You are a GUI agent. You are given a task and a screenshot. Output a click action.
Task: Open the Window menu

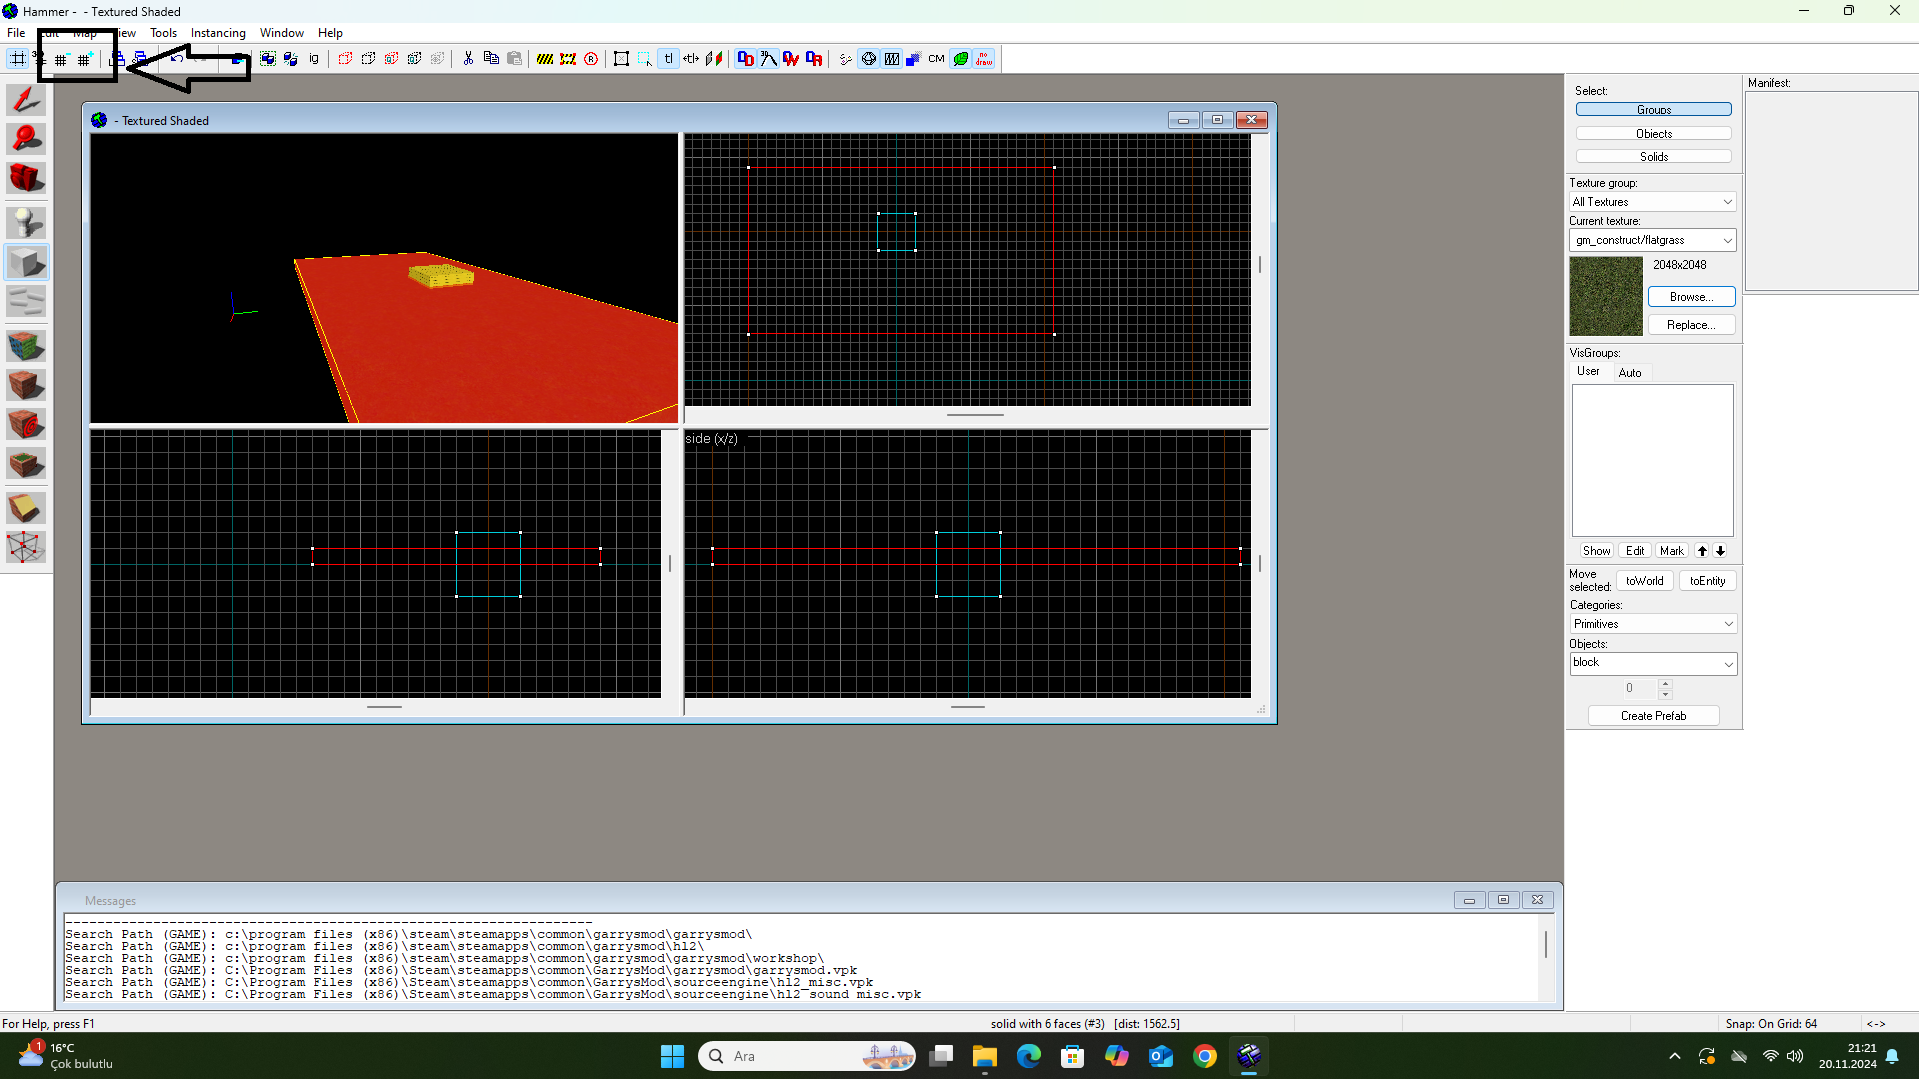click(x=282, y=33)
